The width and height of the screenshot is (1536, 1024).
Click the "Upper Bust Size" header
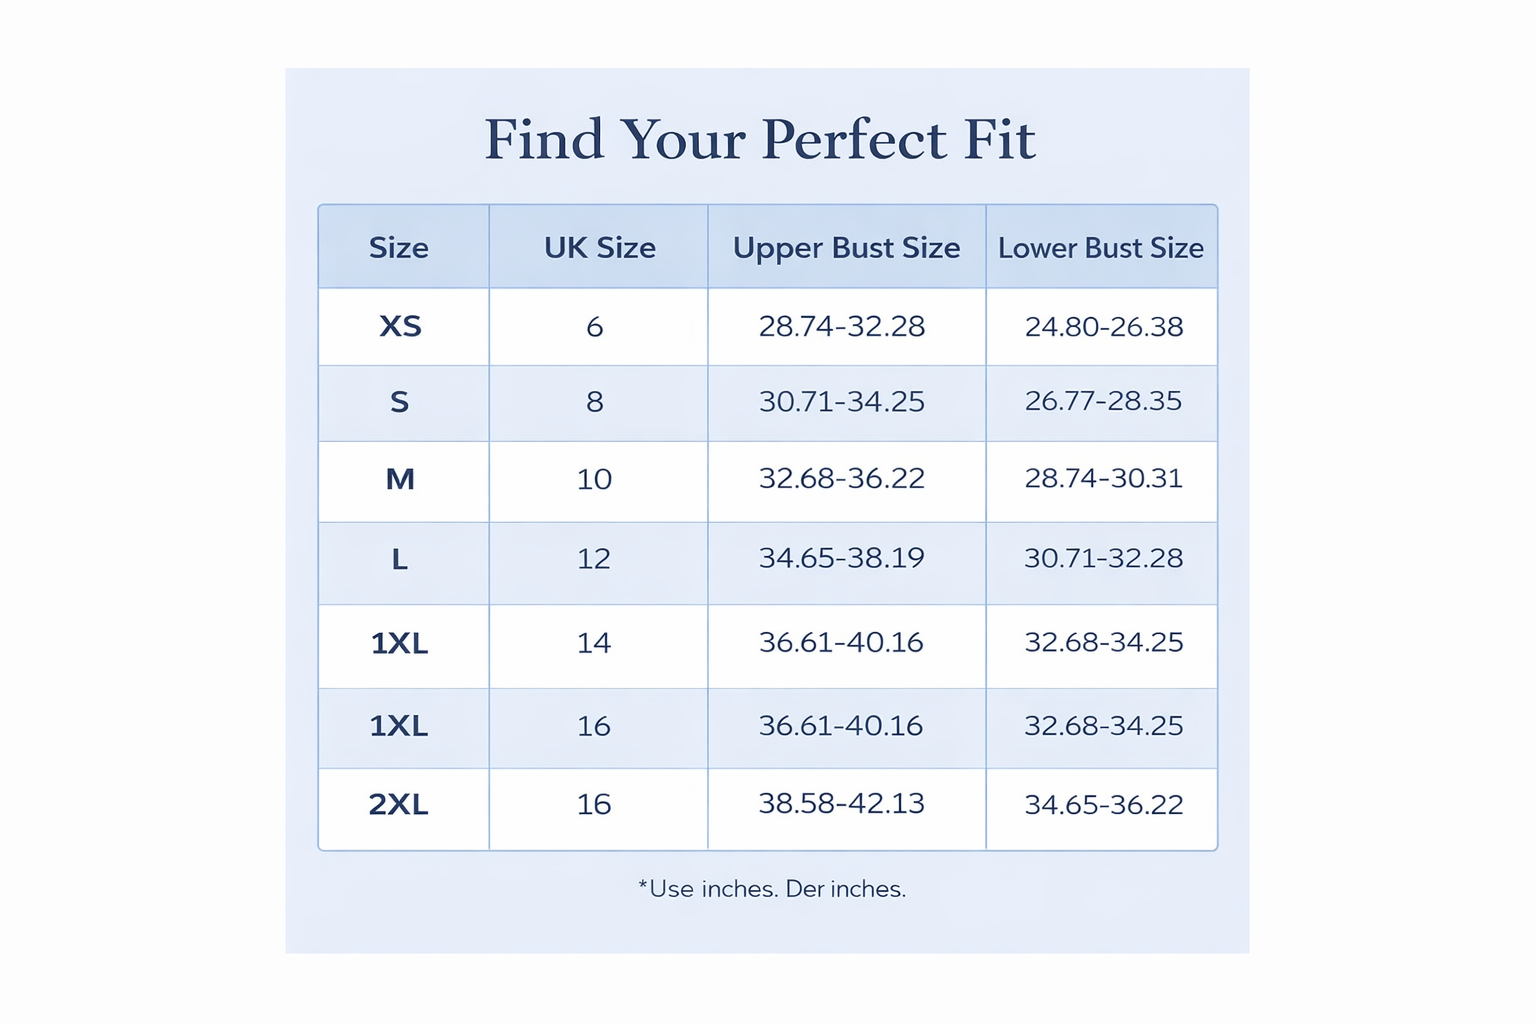click(846, 248)
